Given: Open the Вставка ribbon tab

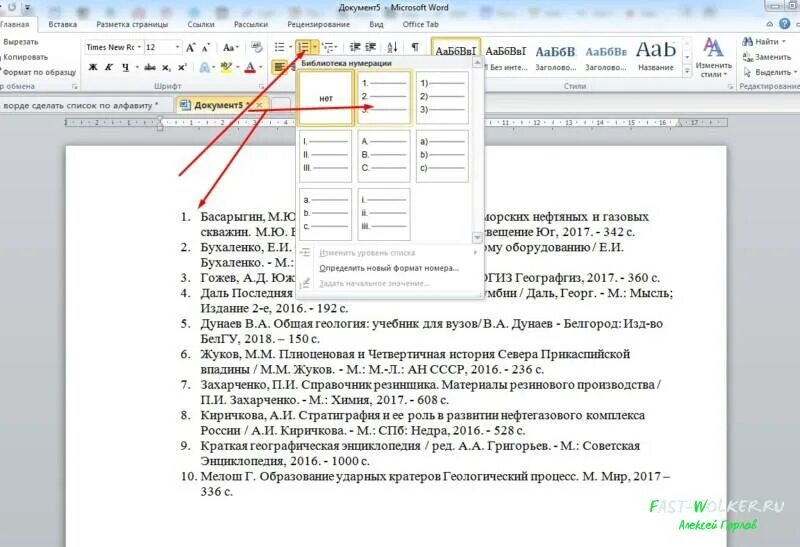Looking at the screenshot, I should point(63,24).
